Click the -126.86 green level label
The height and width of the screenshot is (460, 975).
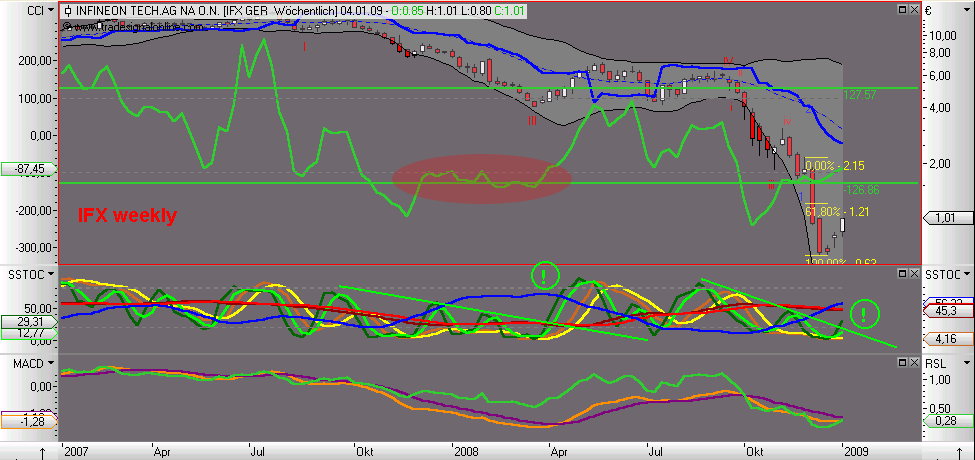(x=862, y=189)
